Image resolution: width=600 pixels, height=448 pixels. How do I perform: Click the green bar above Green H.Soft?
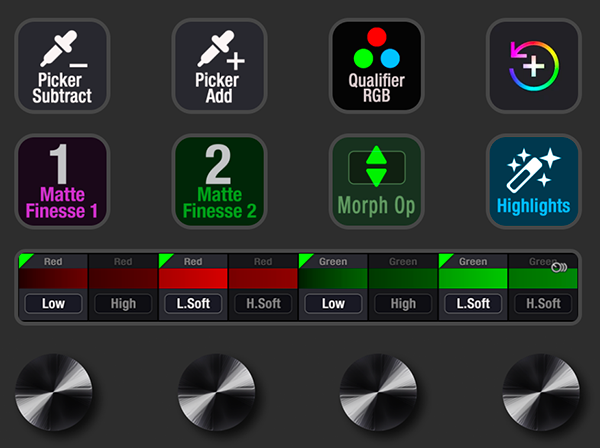[x=543, y=278]
